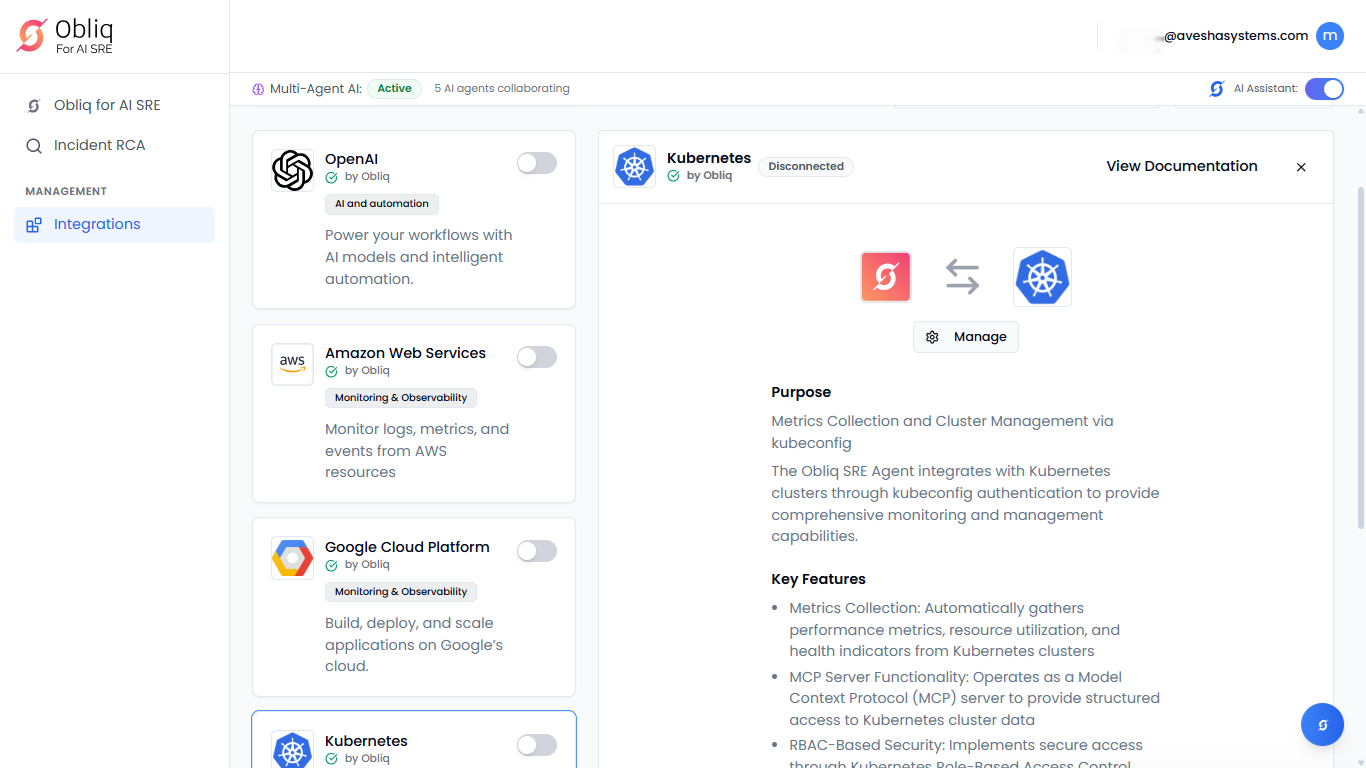Open the floating Obliq assistant bubble
The height and width of the screenshot is (768, 1366).
point(1322,725)
